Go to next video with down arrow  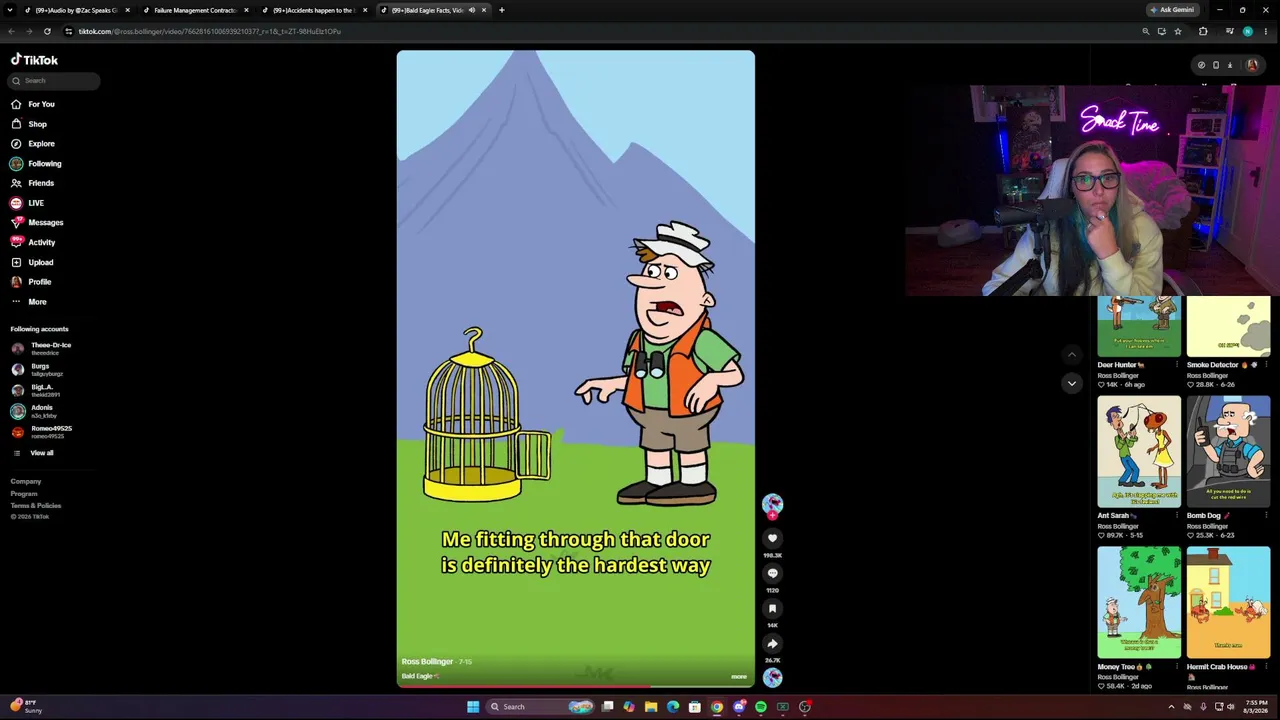point(1072,383)
